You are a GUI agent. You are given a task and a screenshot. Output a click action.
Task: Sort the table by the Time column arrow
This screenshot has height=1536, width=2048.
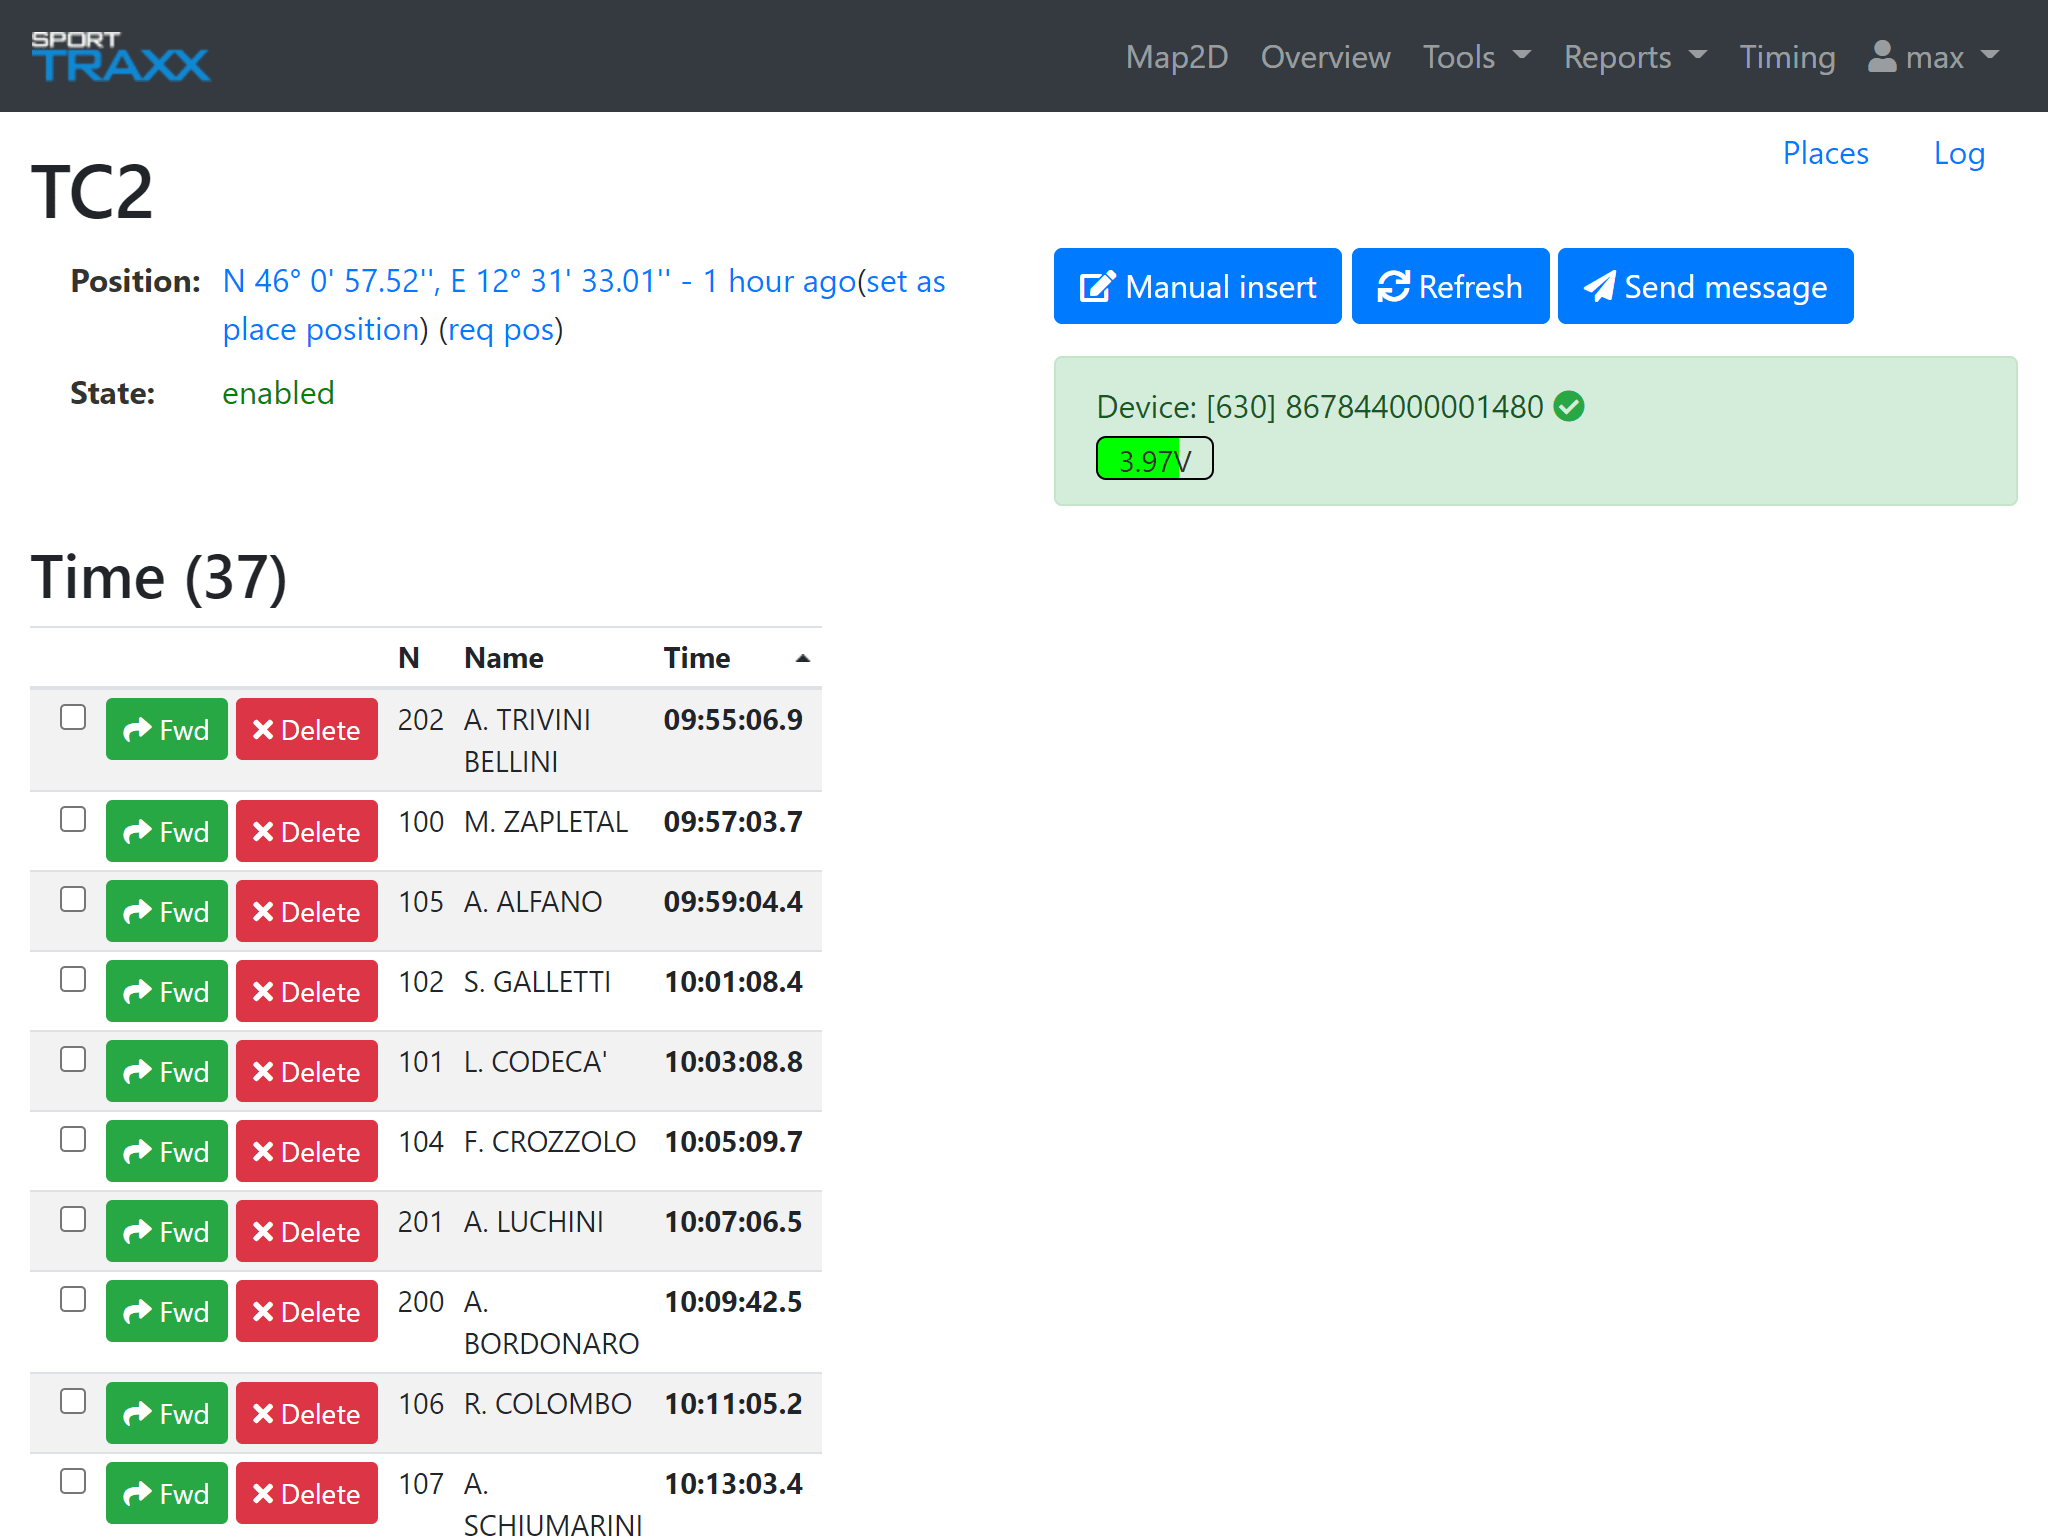[x=802, y=659]
